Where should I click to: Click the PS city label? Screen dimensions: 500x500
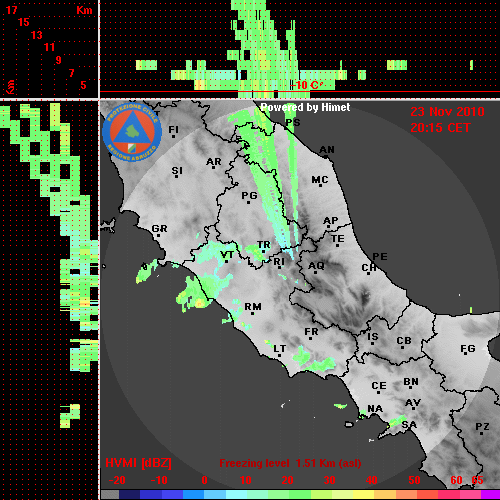tap(293, 122)
